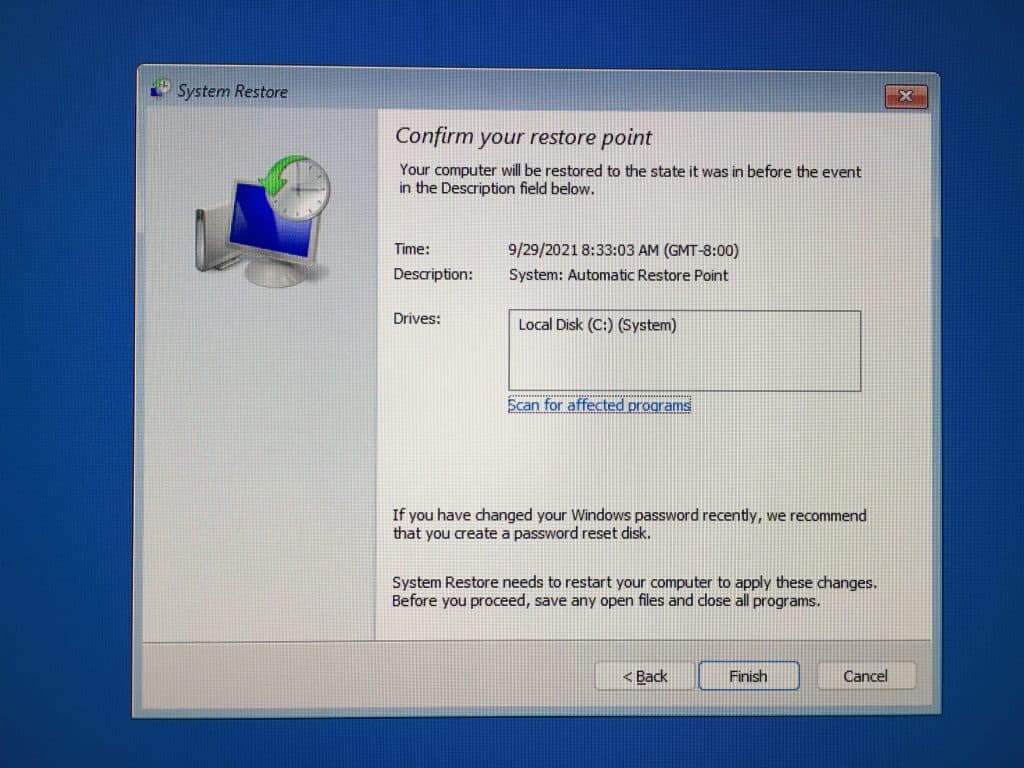This screenshot has width=1024, height=768.
Task: Click the Time: field label
Action: click(x=411, y=250)
